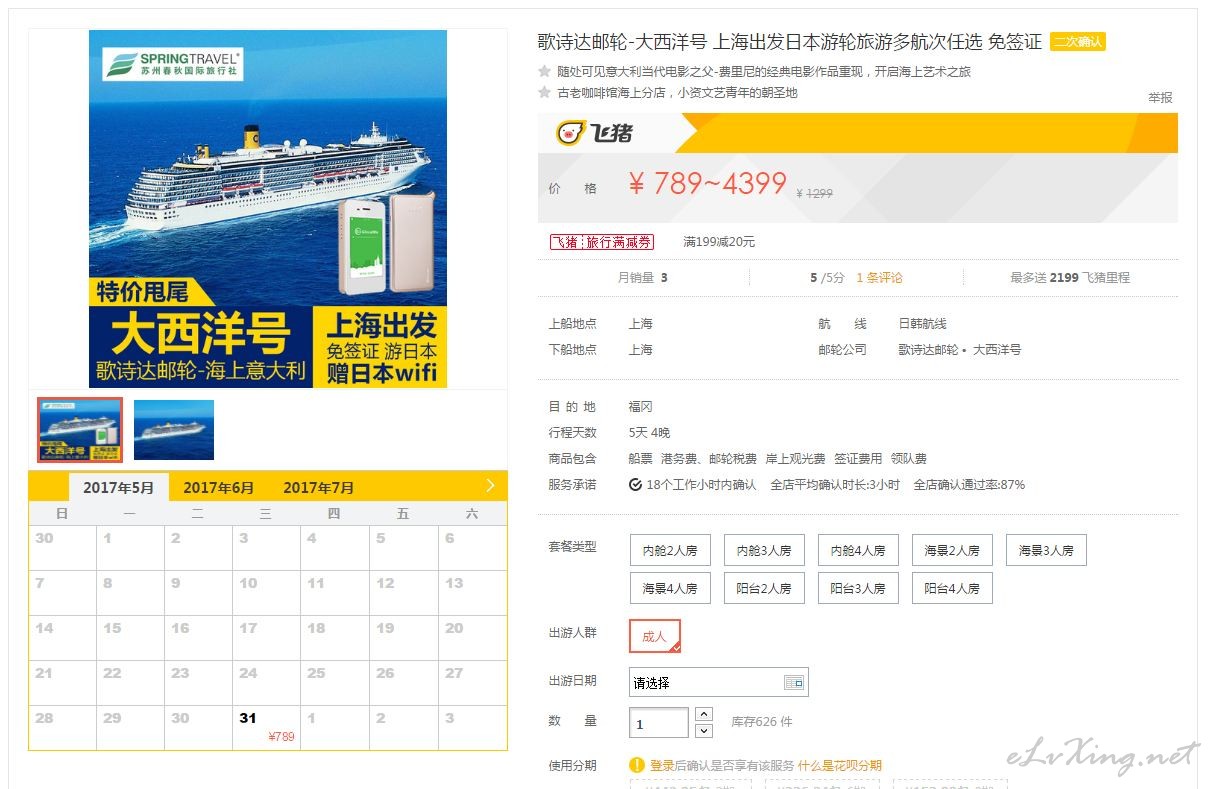Switch calendar to 2017年6月 tab
1211x789 pixels.
click(219, 488)
